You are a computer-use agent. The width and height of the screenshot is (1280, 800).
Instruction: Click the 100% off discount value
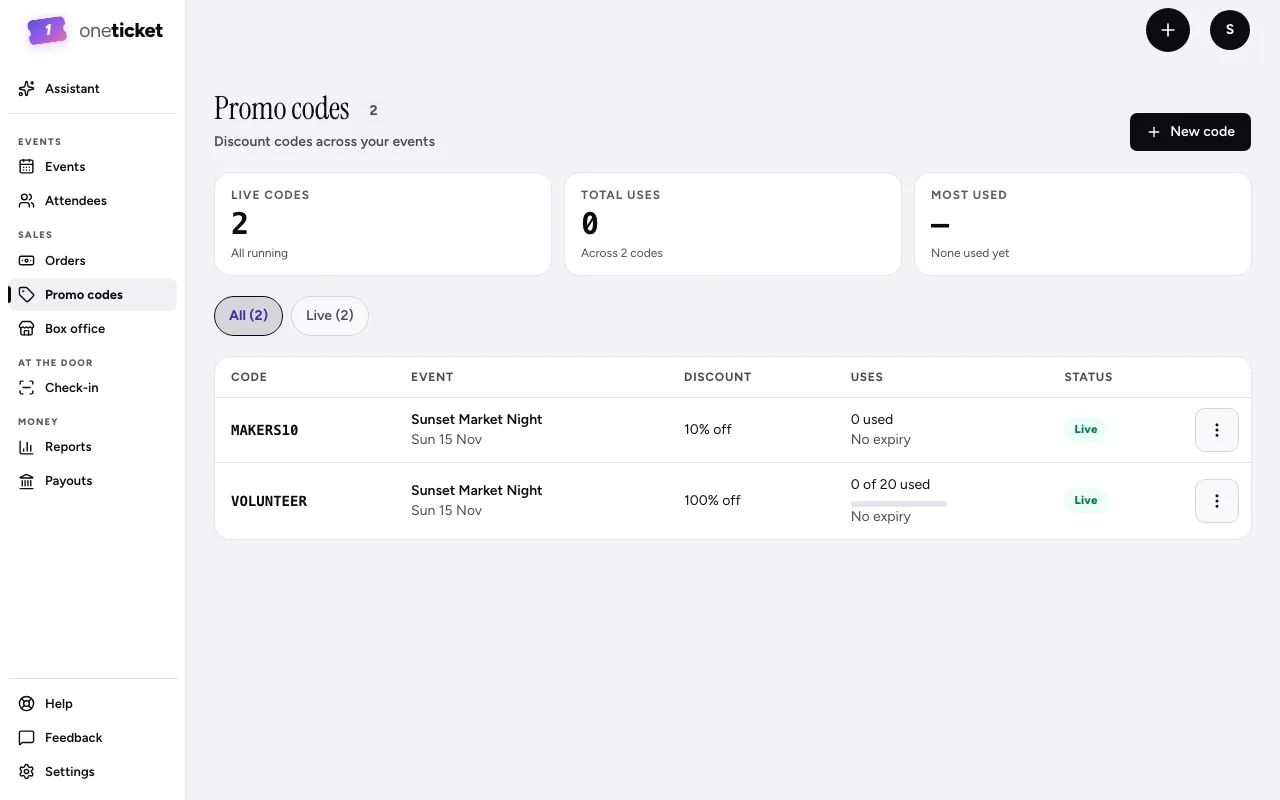(x=712, y=501)
